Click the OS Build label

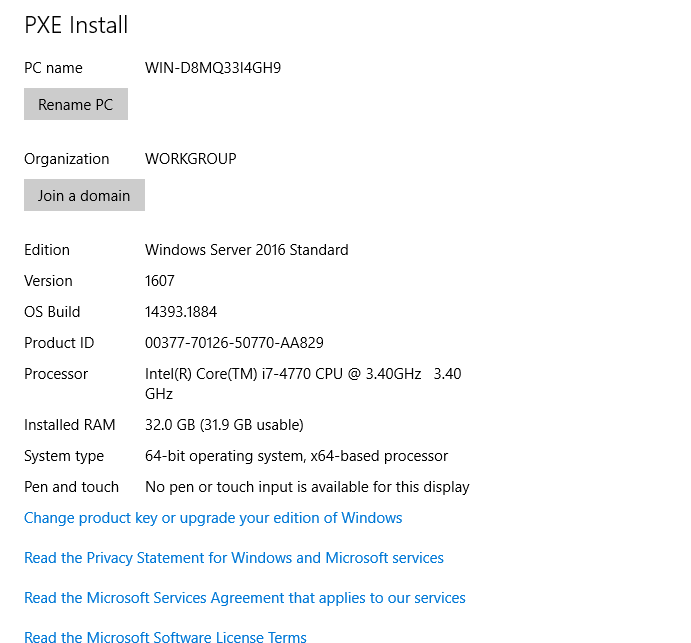click(52, 312)
